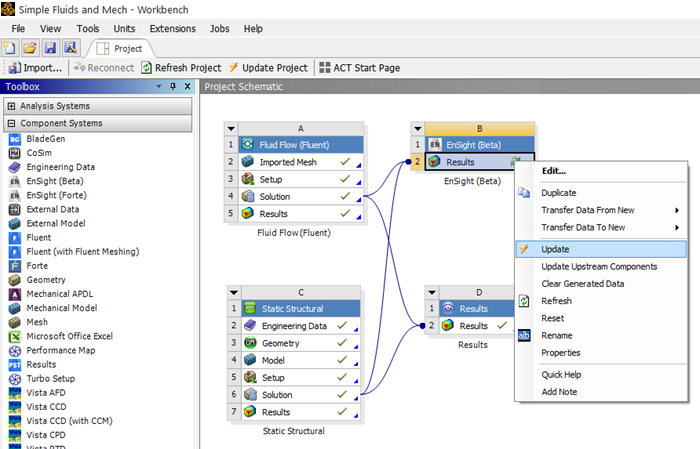Click Update Project button
This screenshot has width=700, height=449.
pyautogui.click(x=268, y=68)
